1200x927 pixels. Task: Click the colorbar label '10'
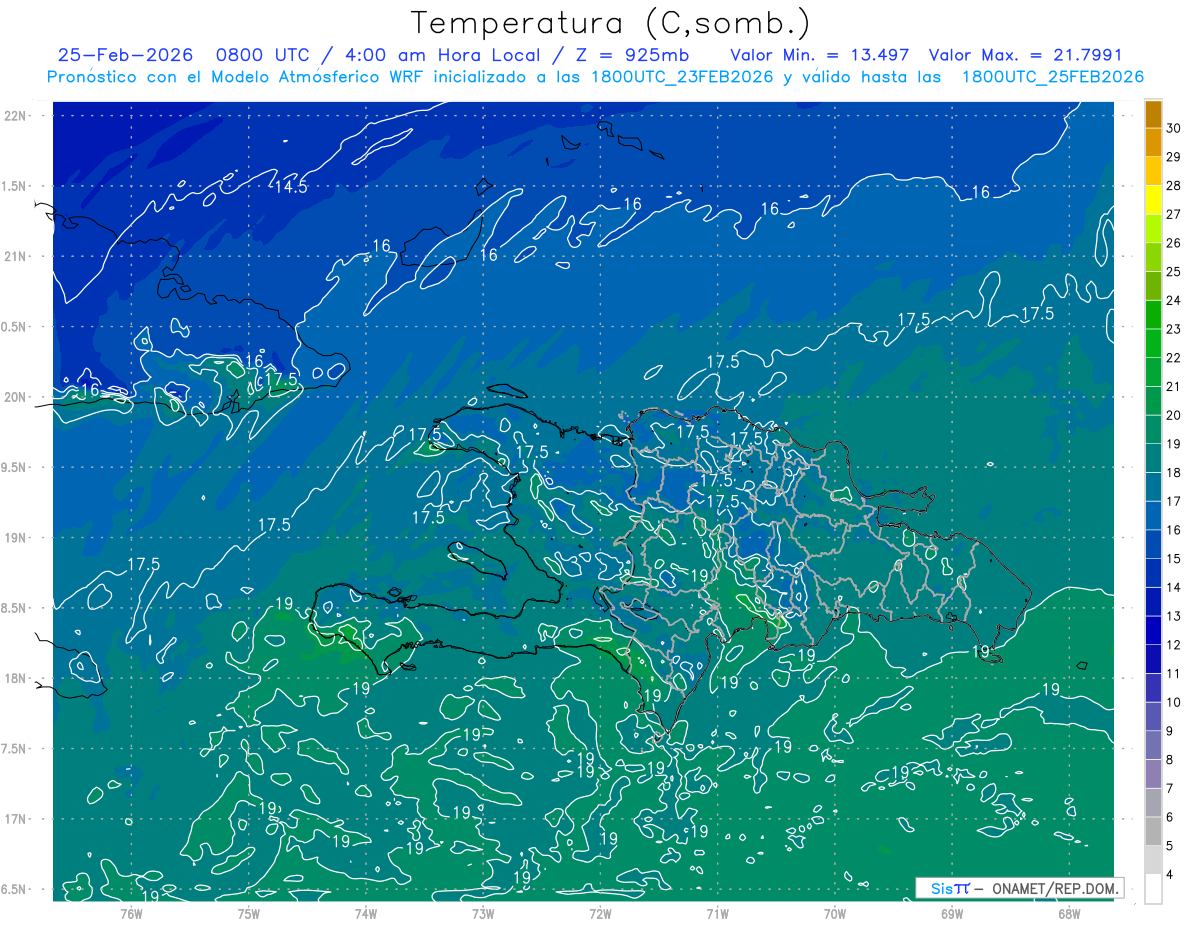tap(1174, 703)
